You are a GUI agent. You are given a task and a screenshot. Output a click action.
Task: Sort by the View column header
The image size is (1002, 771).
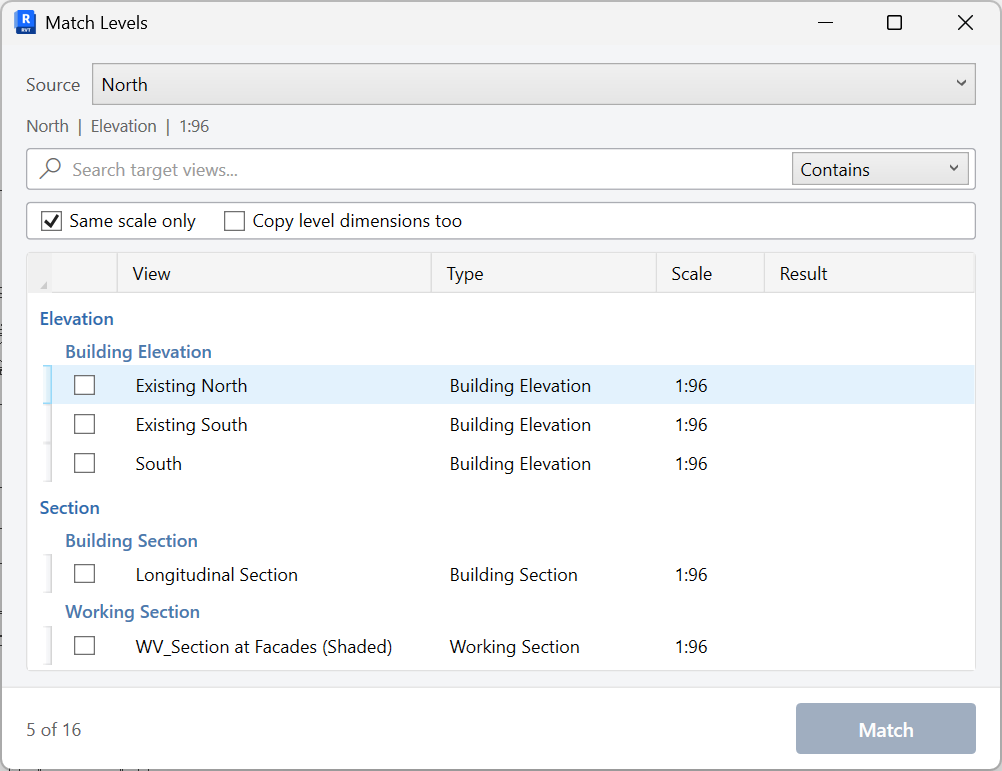[274, 273]
